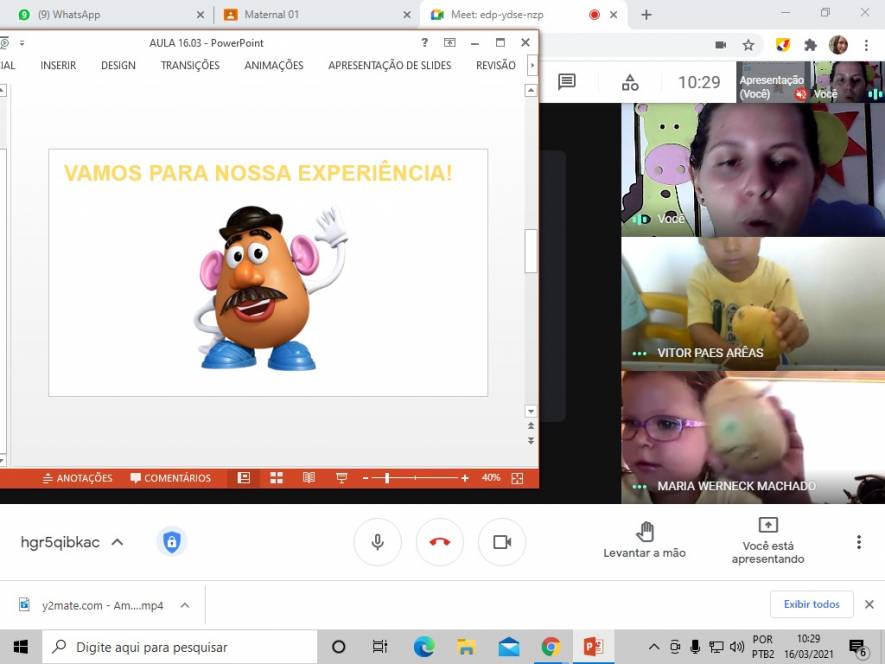This screenshot has height=664, width=885.
Task: Click the Exibir todos downloads button
Action: [811, 604]
